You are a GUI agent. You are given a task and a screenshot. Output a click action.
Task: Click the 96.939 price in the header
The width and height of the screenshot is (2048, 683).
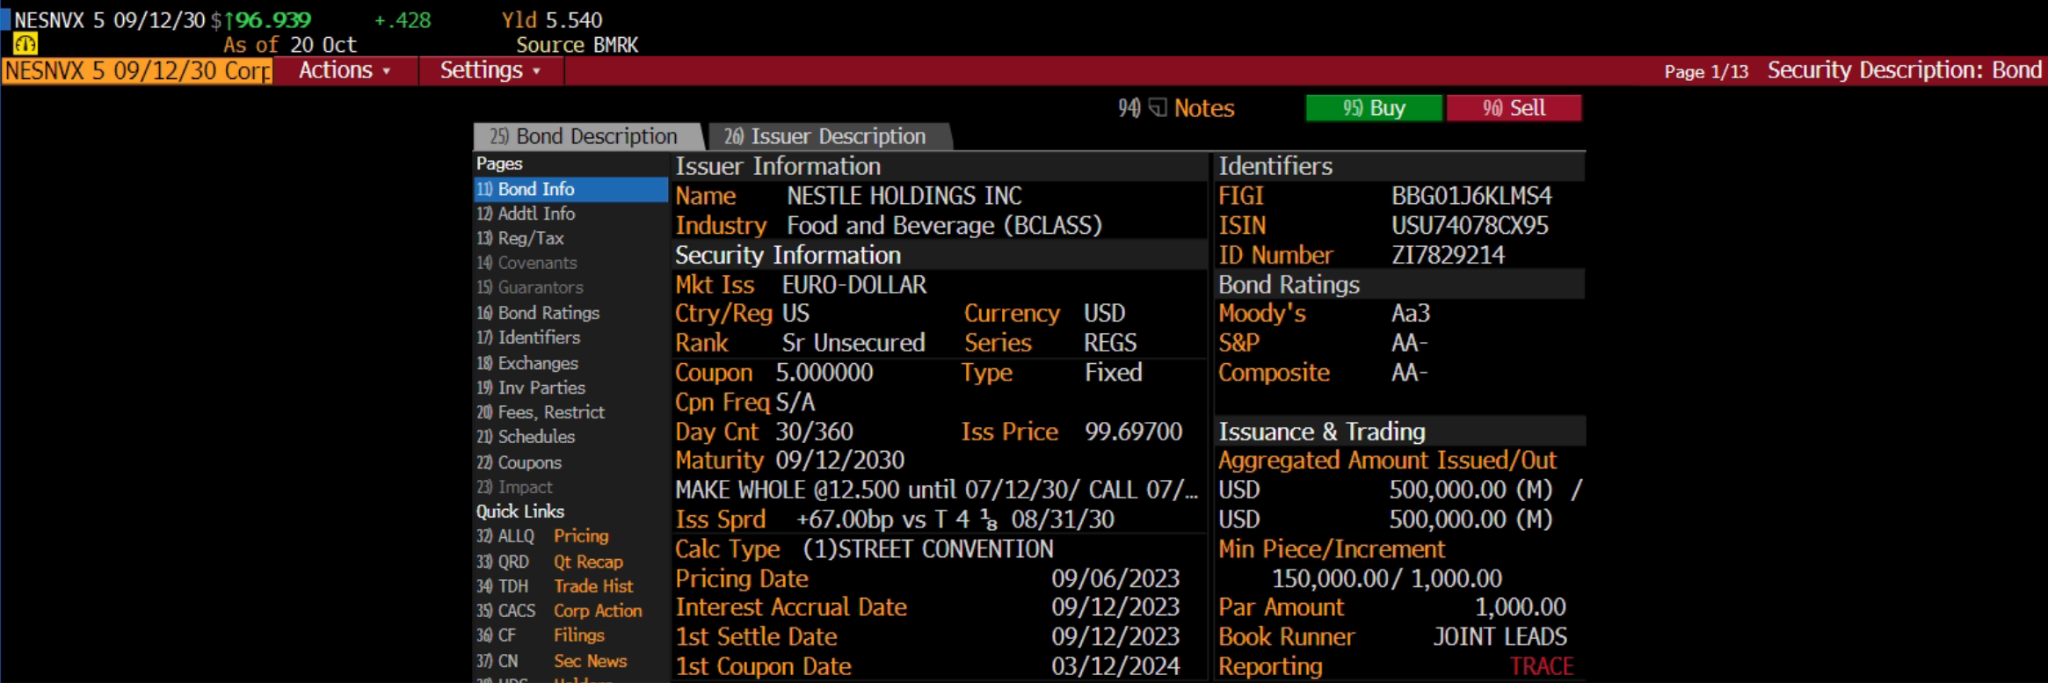point(272,20)
